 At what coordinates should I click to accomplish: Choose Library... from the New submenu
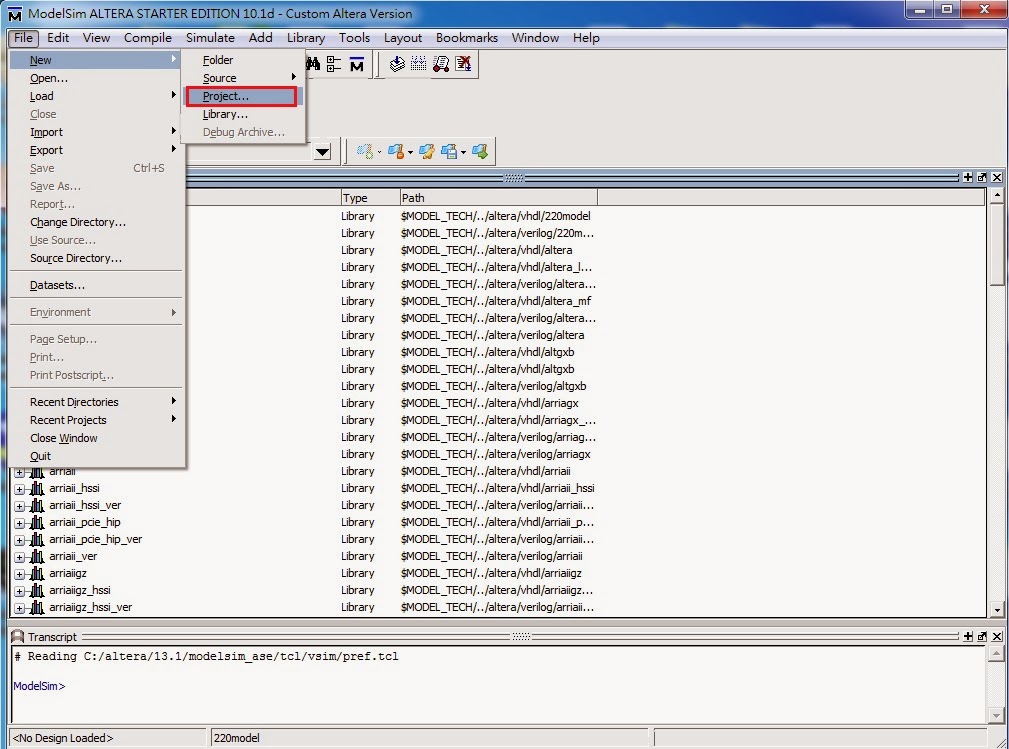tap(243, 114)
